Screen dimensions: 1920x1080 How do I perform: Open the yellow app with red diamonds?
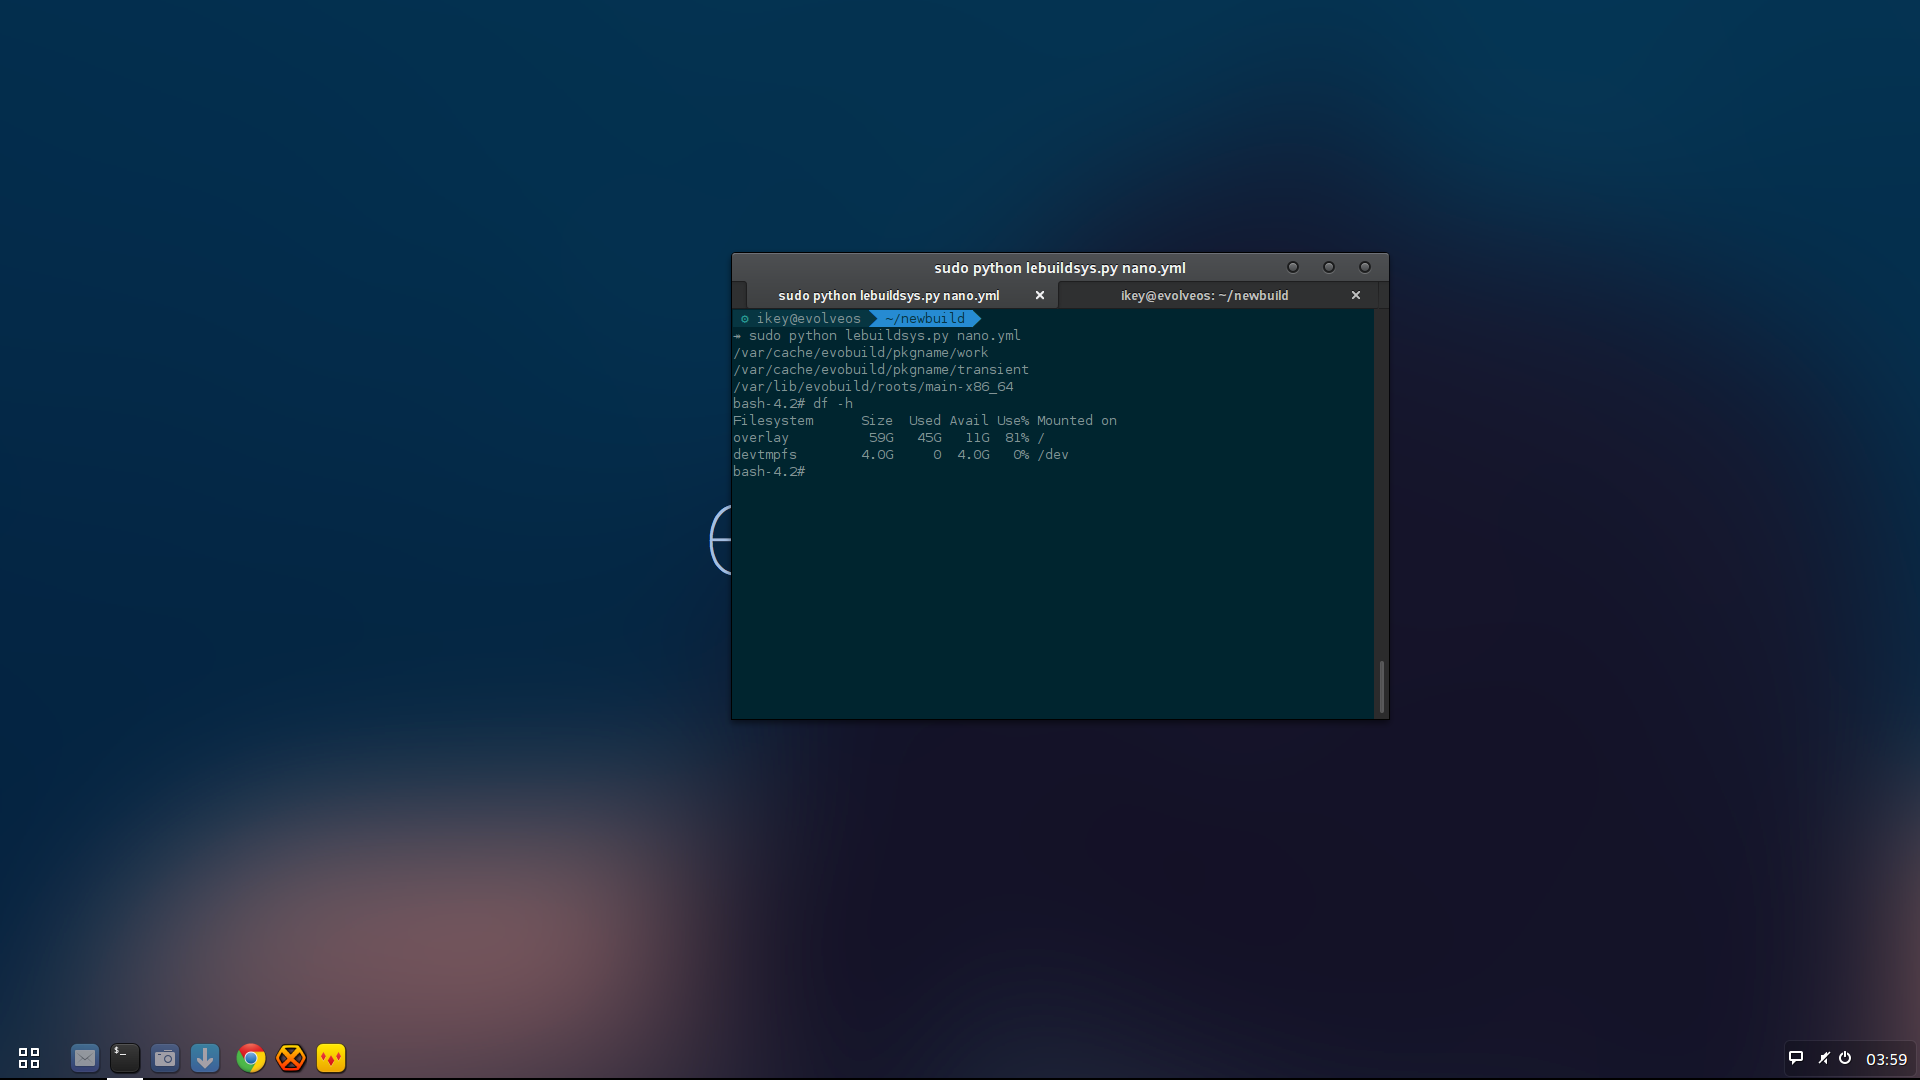click(x=331, y=1057)
